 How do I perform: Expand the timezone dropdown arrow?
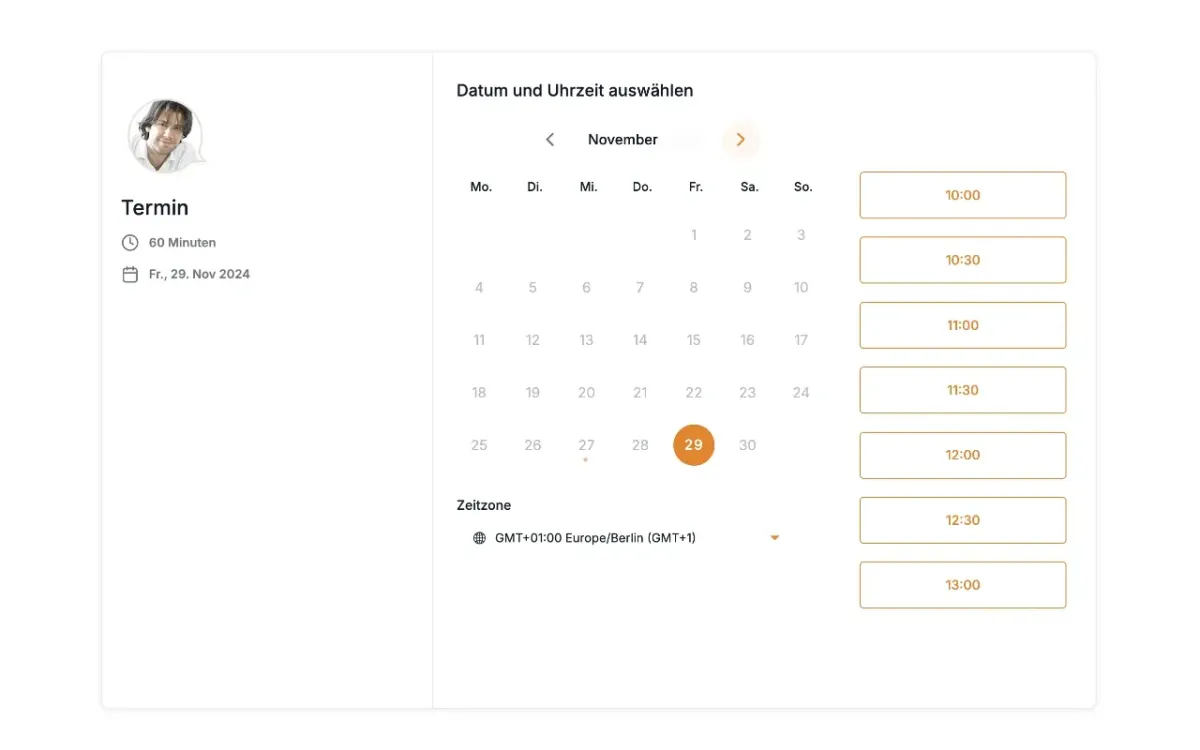pos(774,538)
